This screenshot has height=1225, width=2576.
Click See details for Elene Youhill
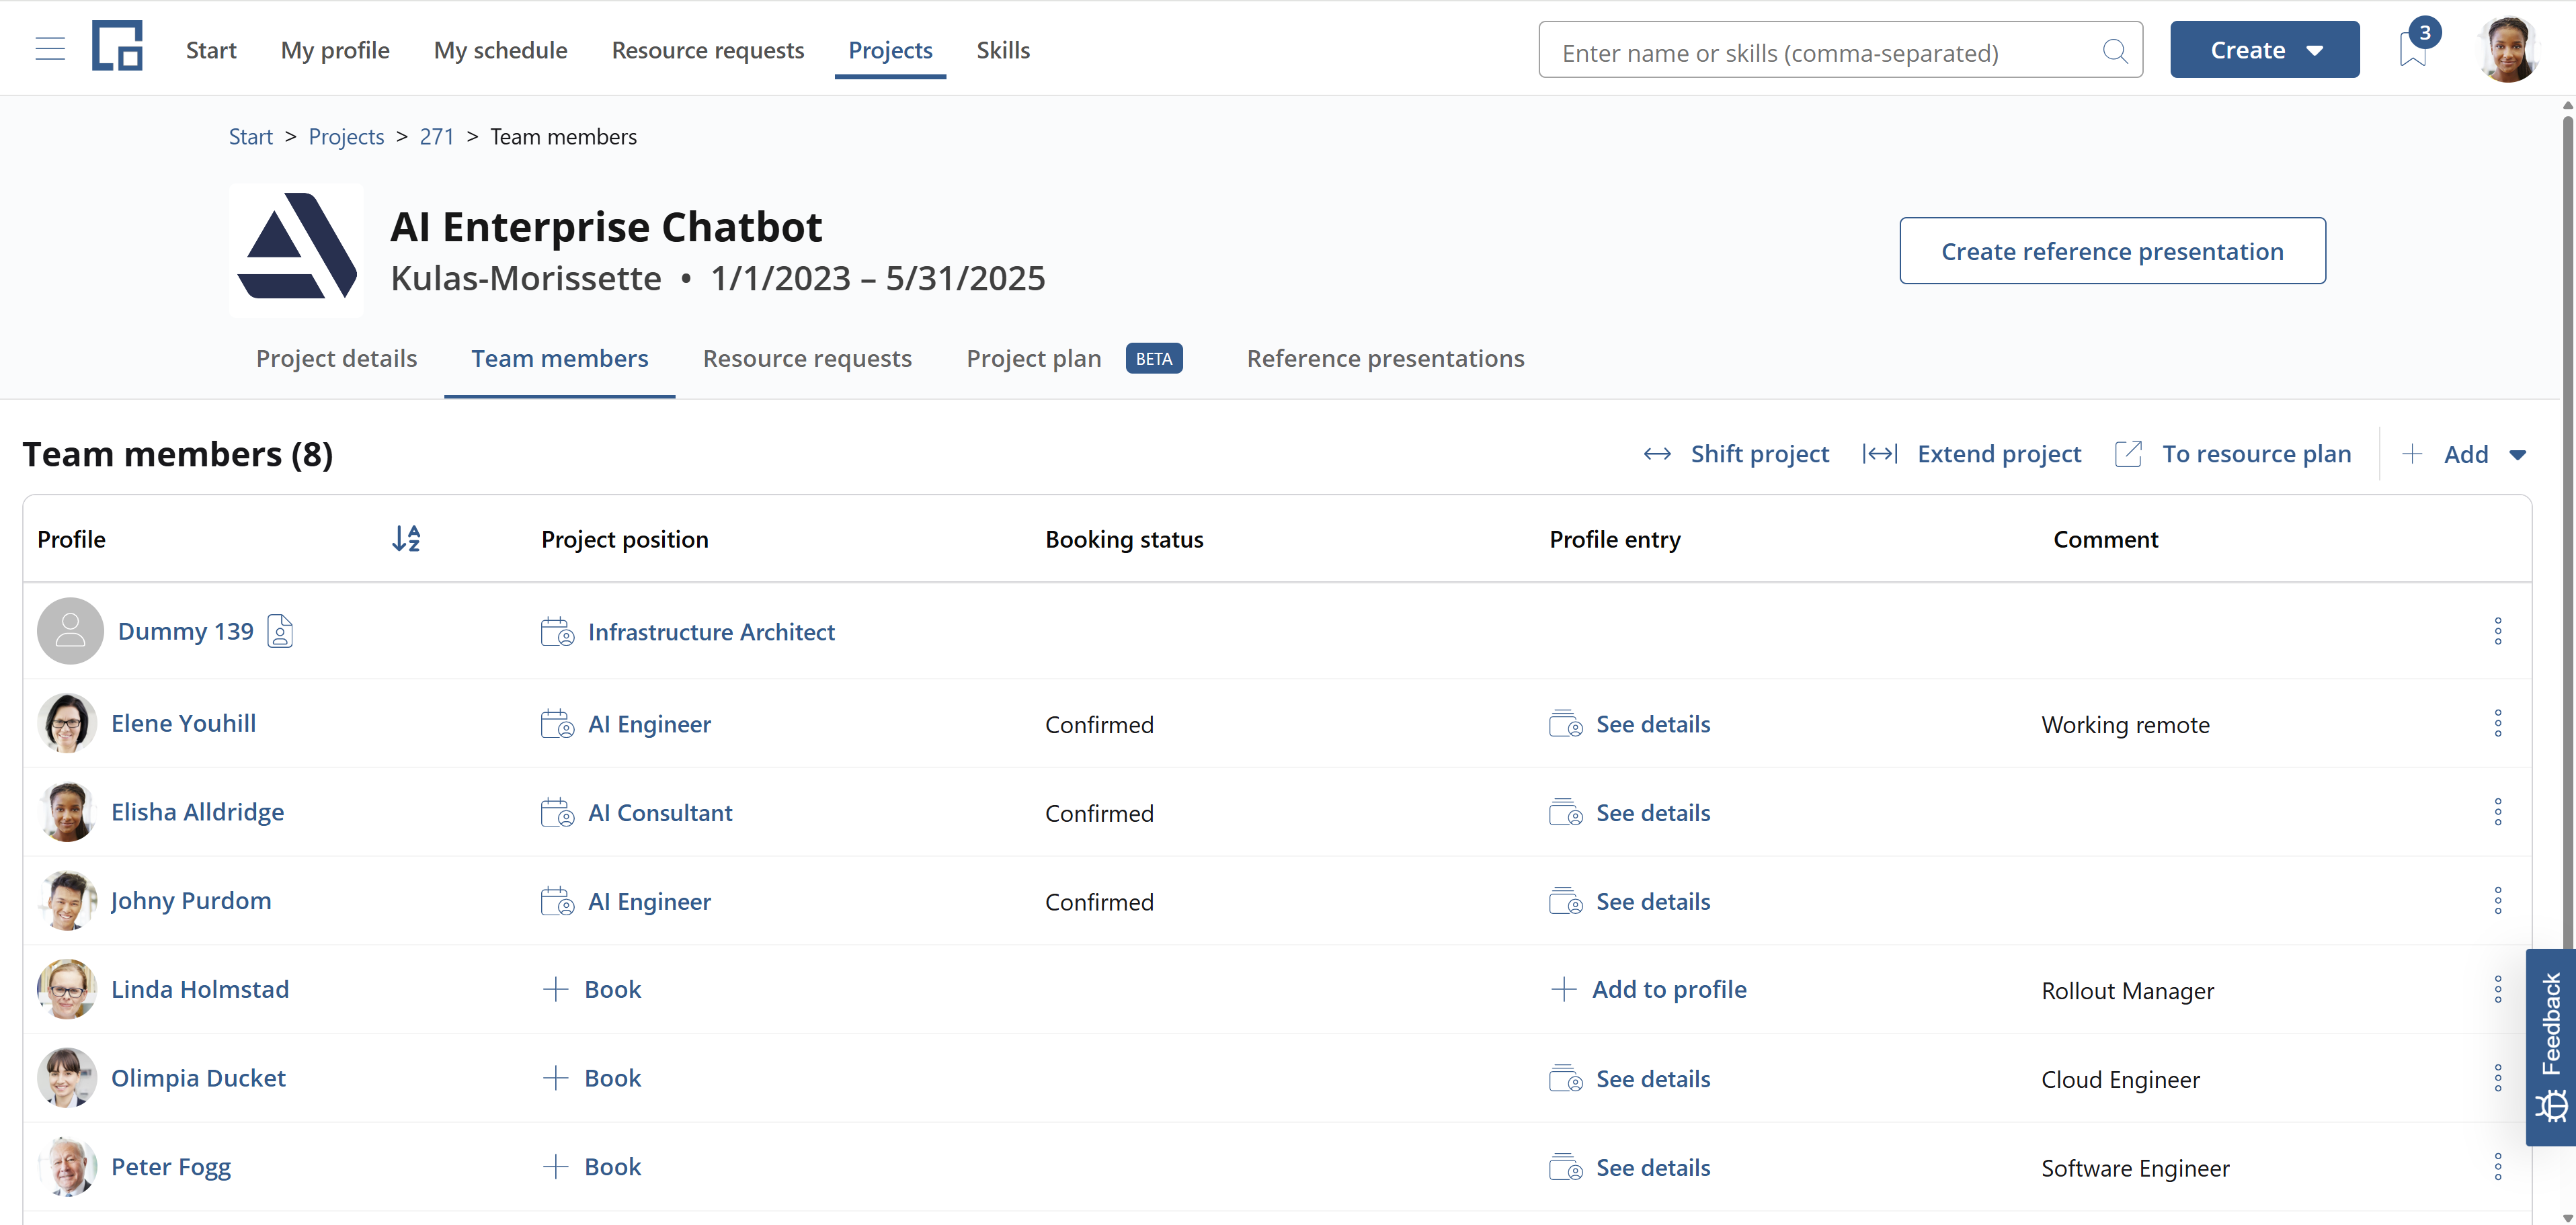(x=1652, y=724)
